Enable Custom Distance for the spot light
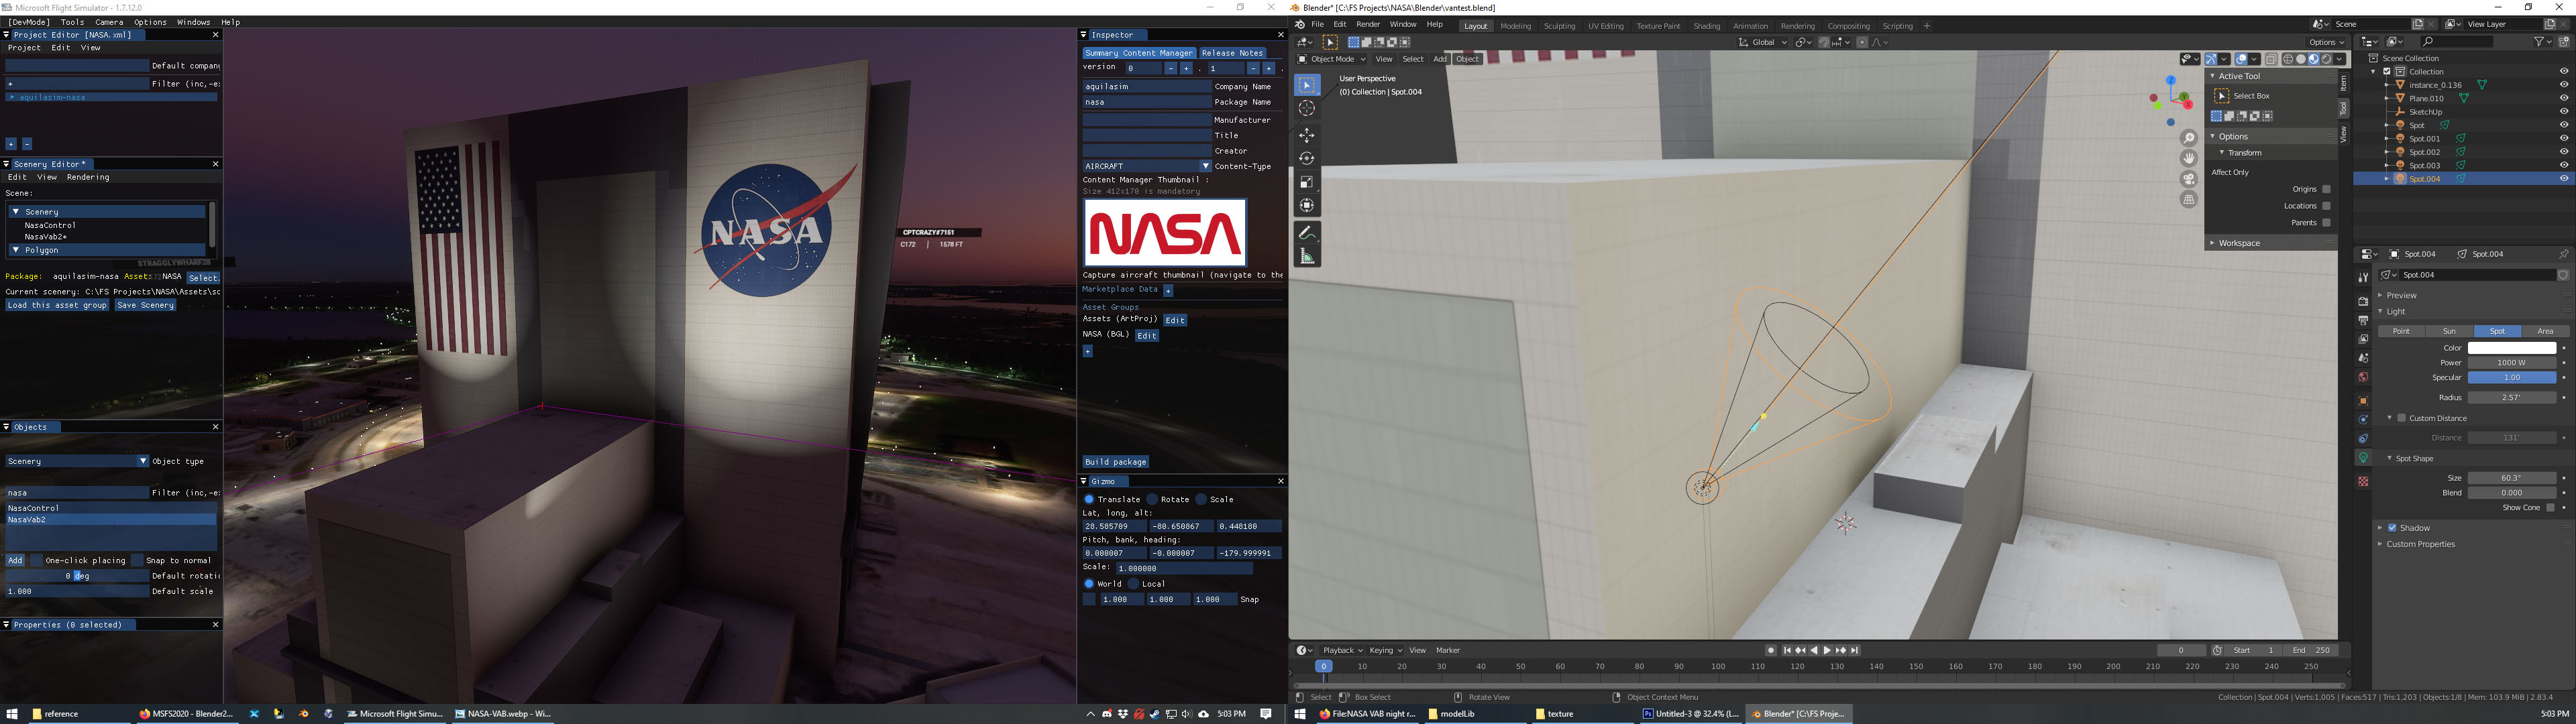Image resolution: width=2576 pixels, height=724 pixels. [2402, 418]
